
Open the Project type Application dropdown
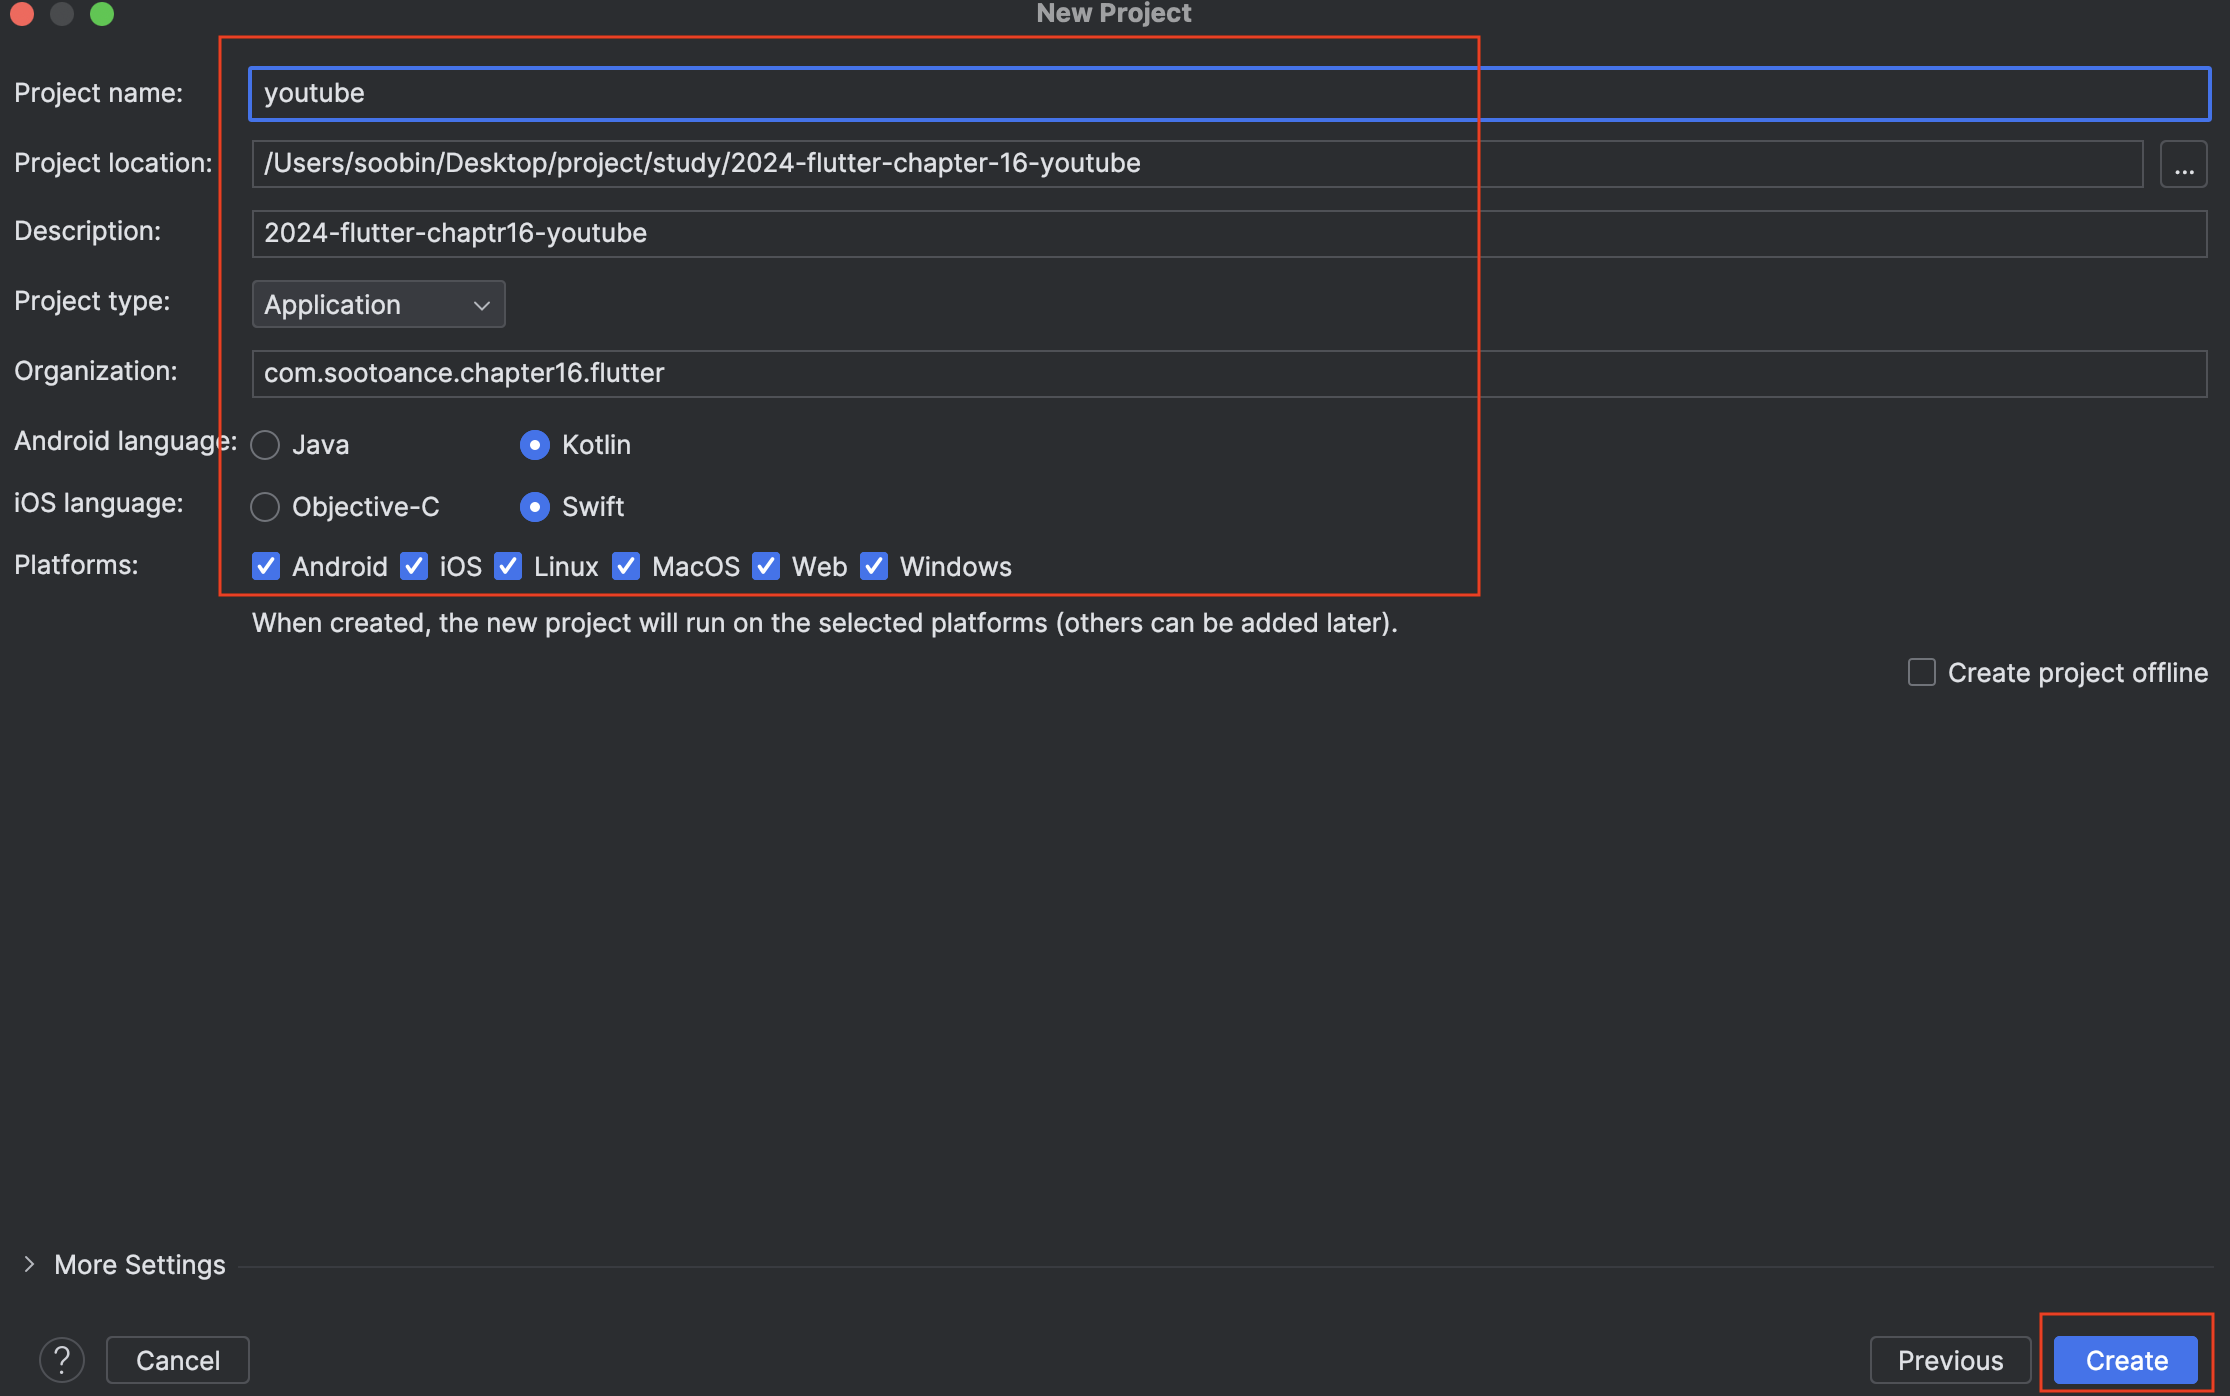point(378,304)
